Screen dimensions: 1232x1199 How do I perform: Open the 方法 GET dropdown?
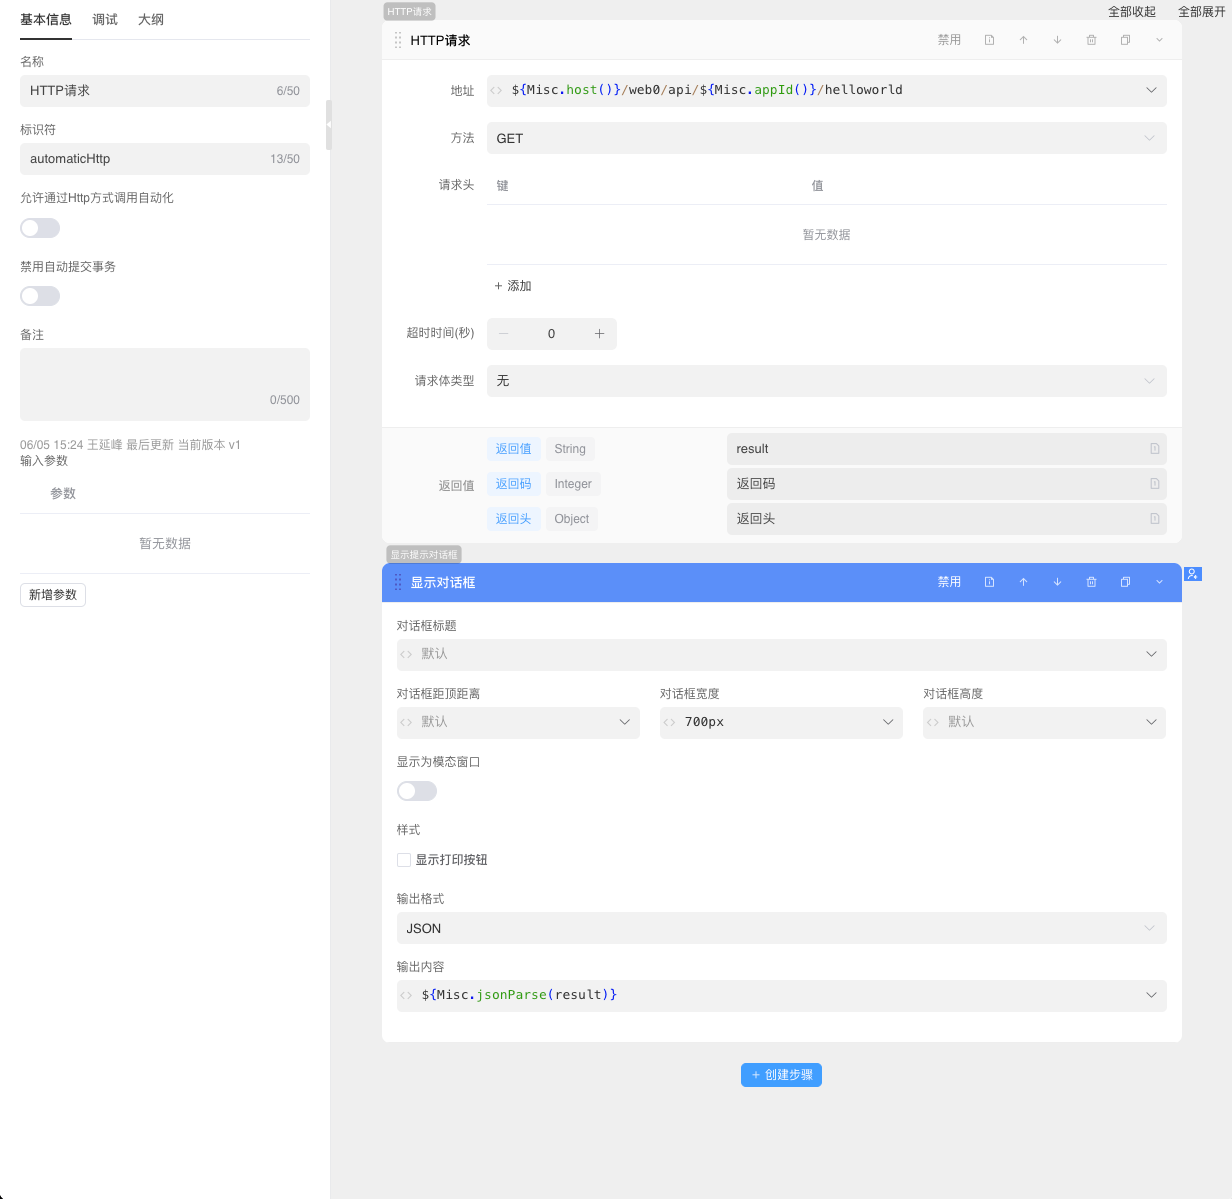[x=826, y=139]
